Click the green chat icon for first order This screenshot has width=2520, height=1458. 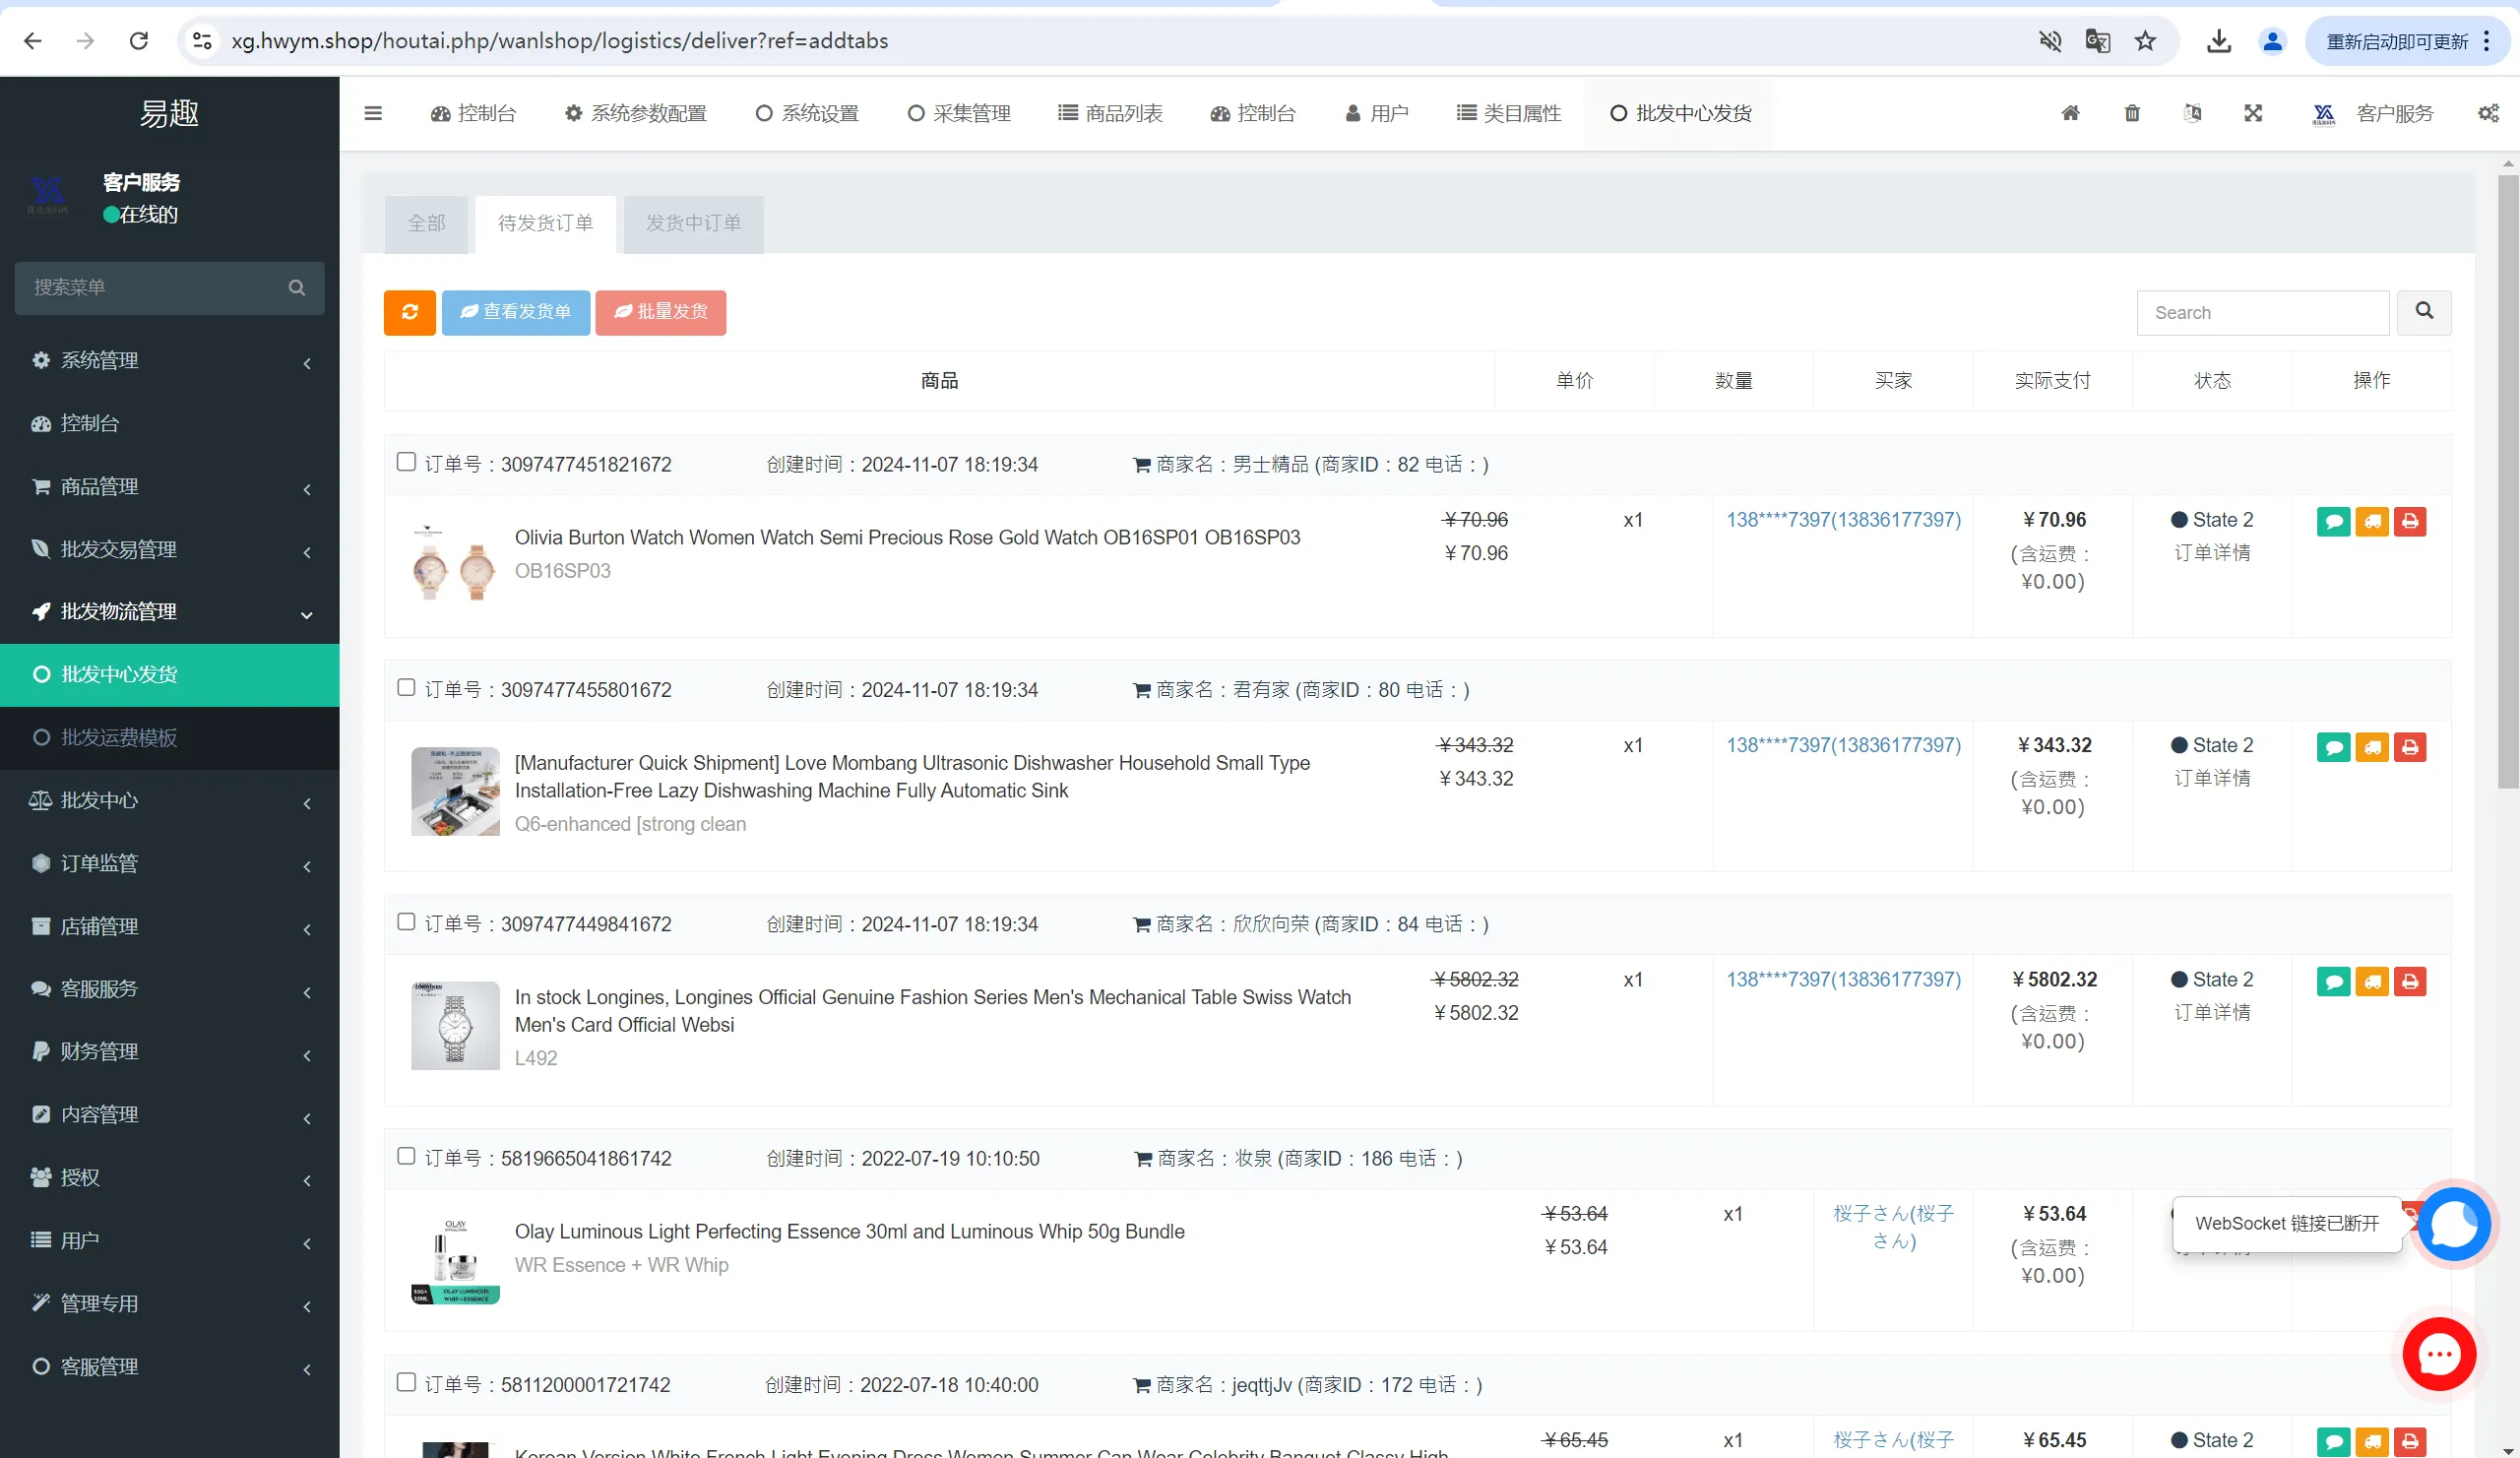2333,521
